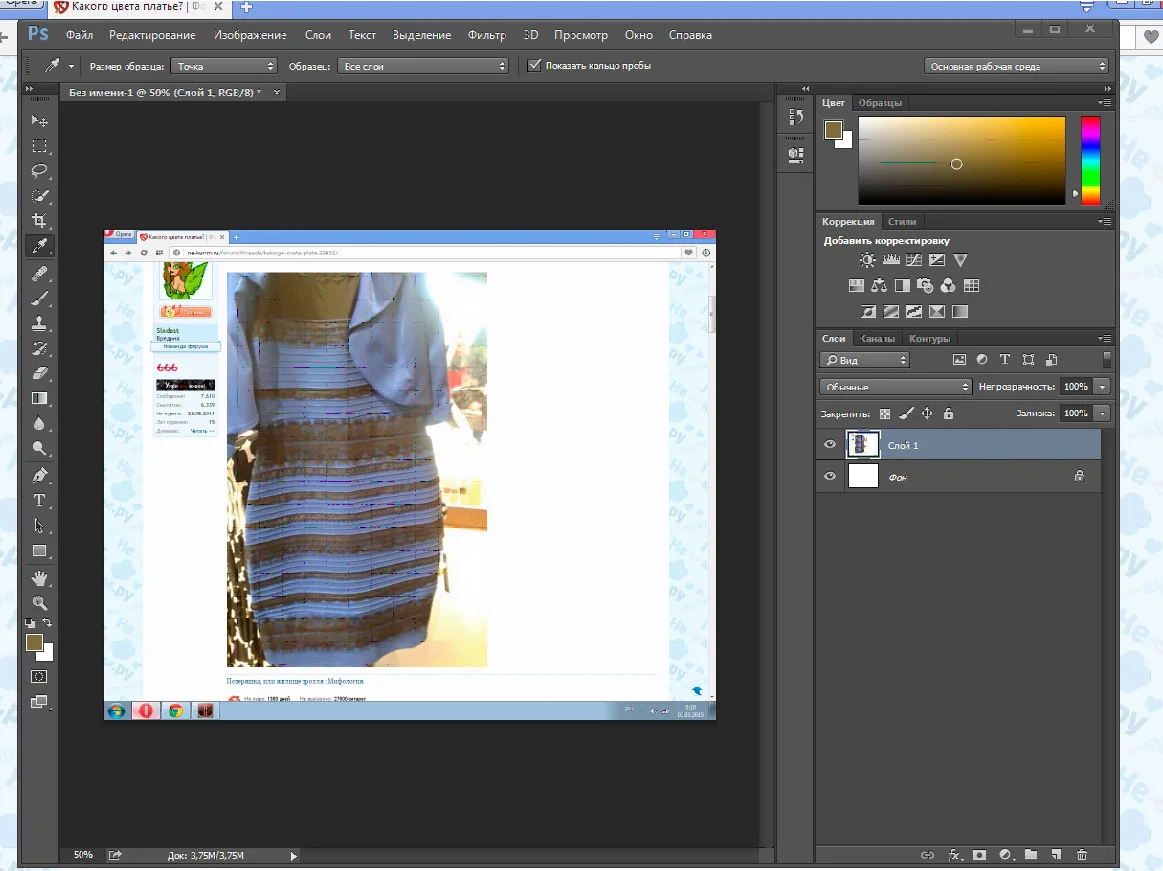
Task: Click the delete layer trash icon
Action: click(x=1081, y=855)
